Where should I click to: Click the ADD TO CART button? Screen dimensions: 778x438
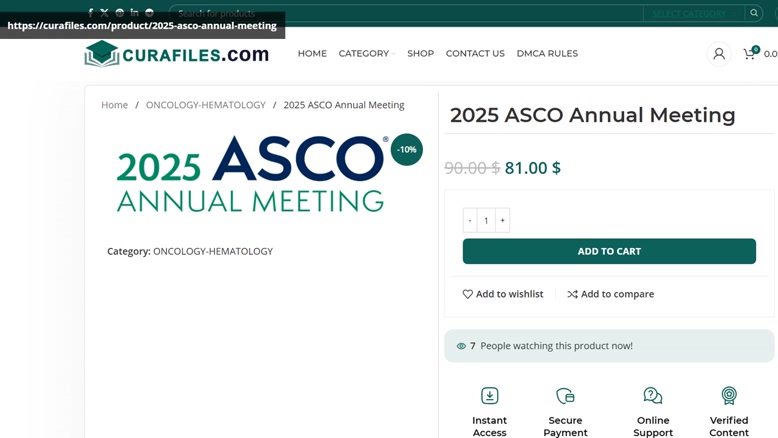(609, 251)
